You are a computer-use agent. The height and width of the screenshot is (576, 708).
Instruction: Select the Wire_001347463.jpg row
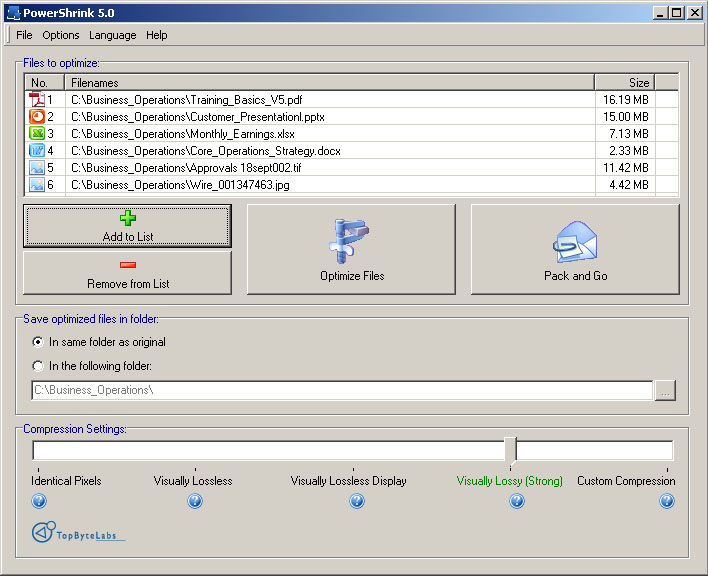pos(352,185)
